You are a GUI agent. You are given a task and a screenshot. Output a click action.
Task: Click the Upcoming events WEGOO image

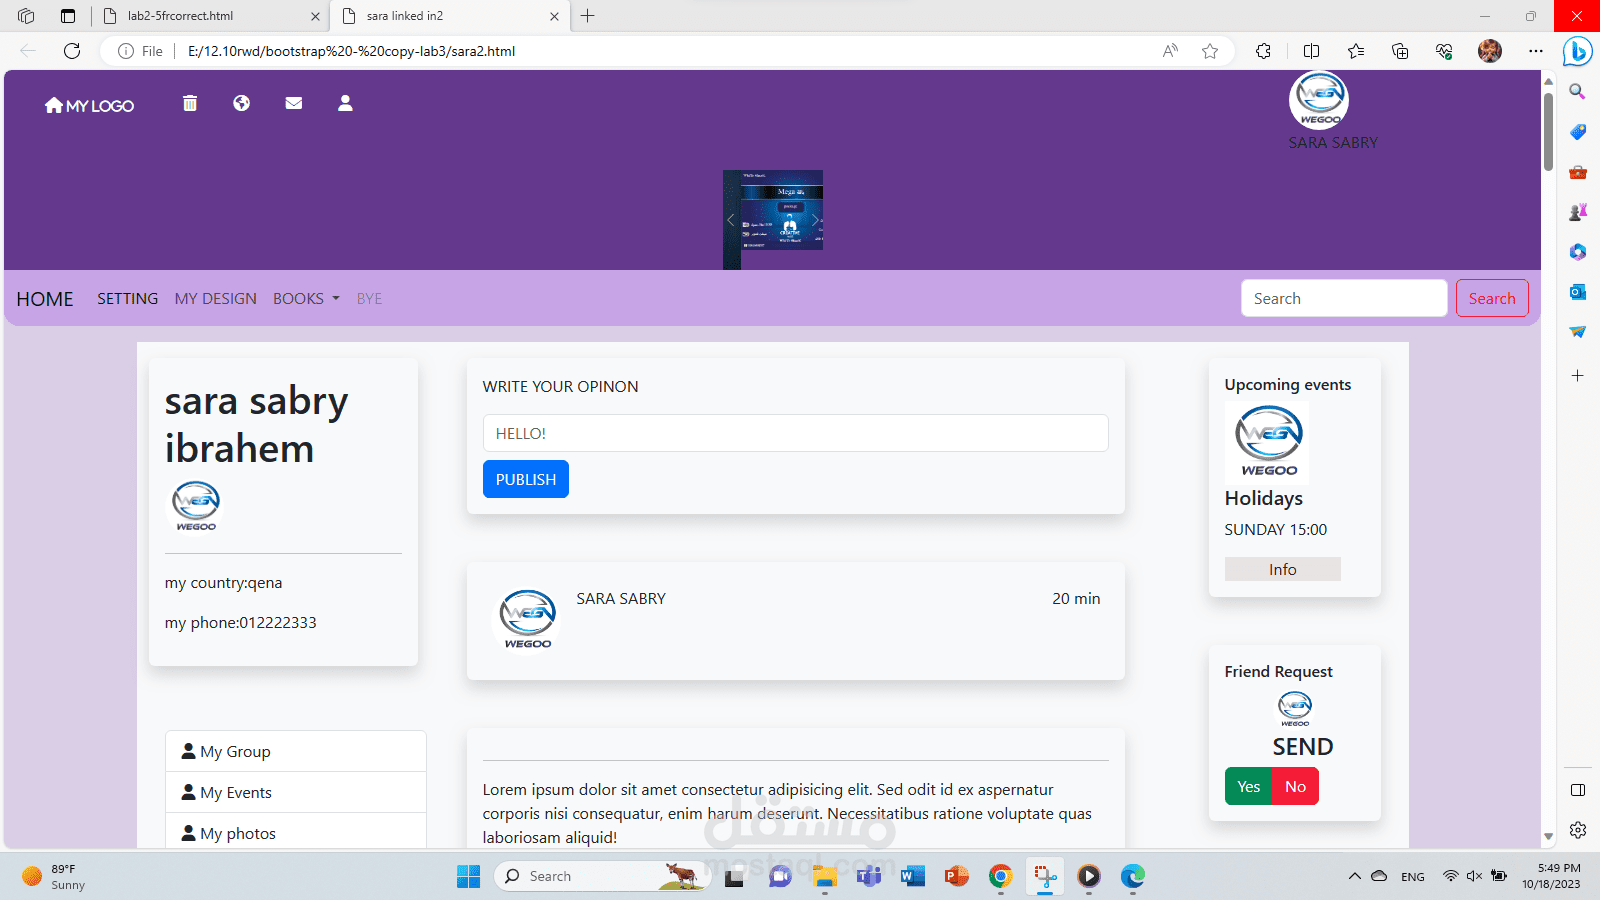(x=1267, y=443)
